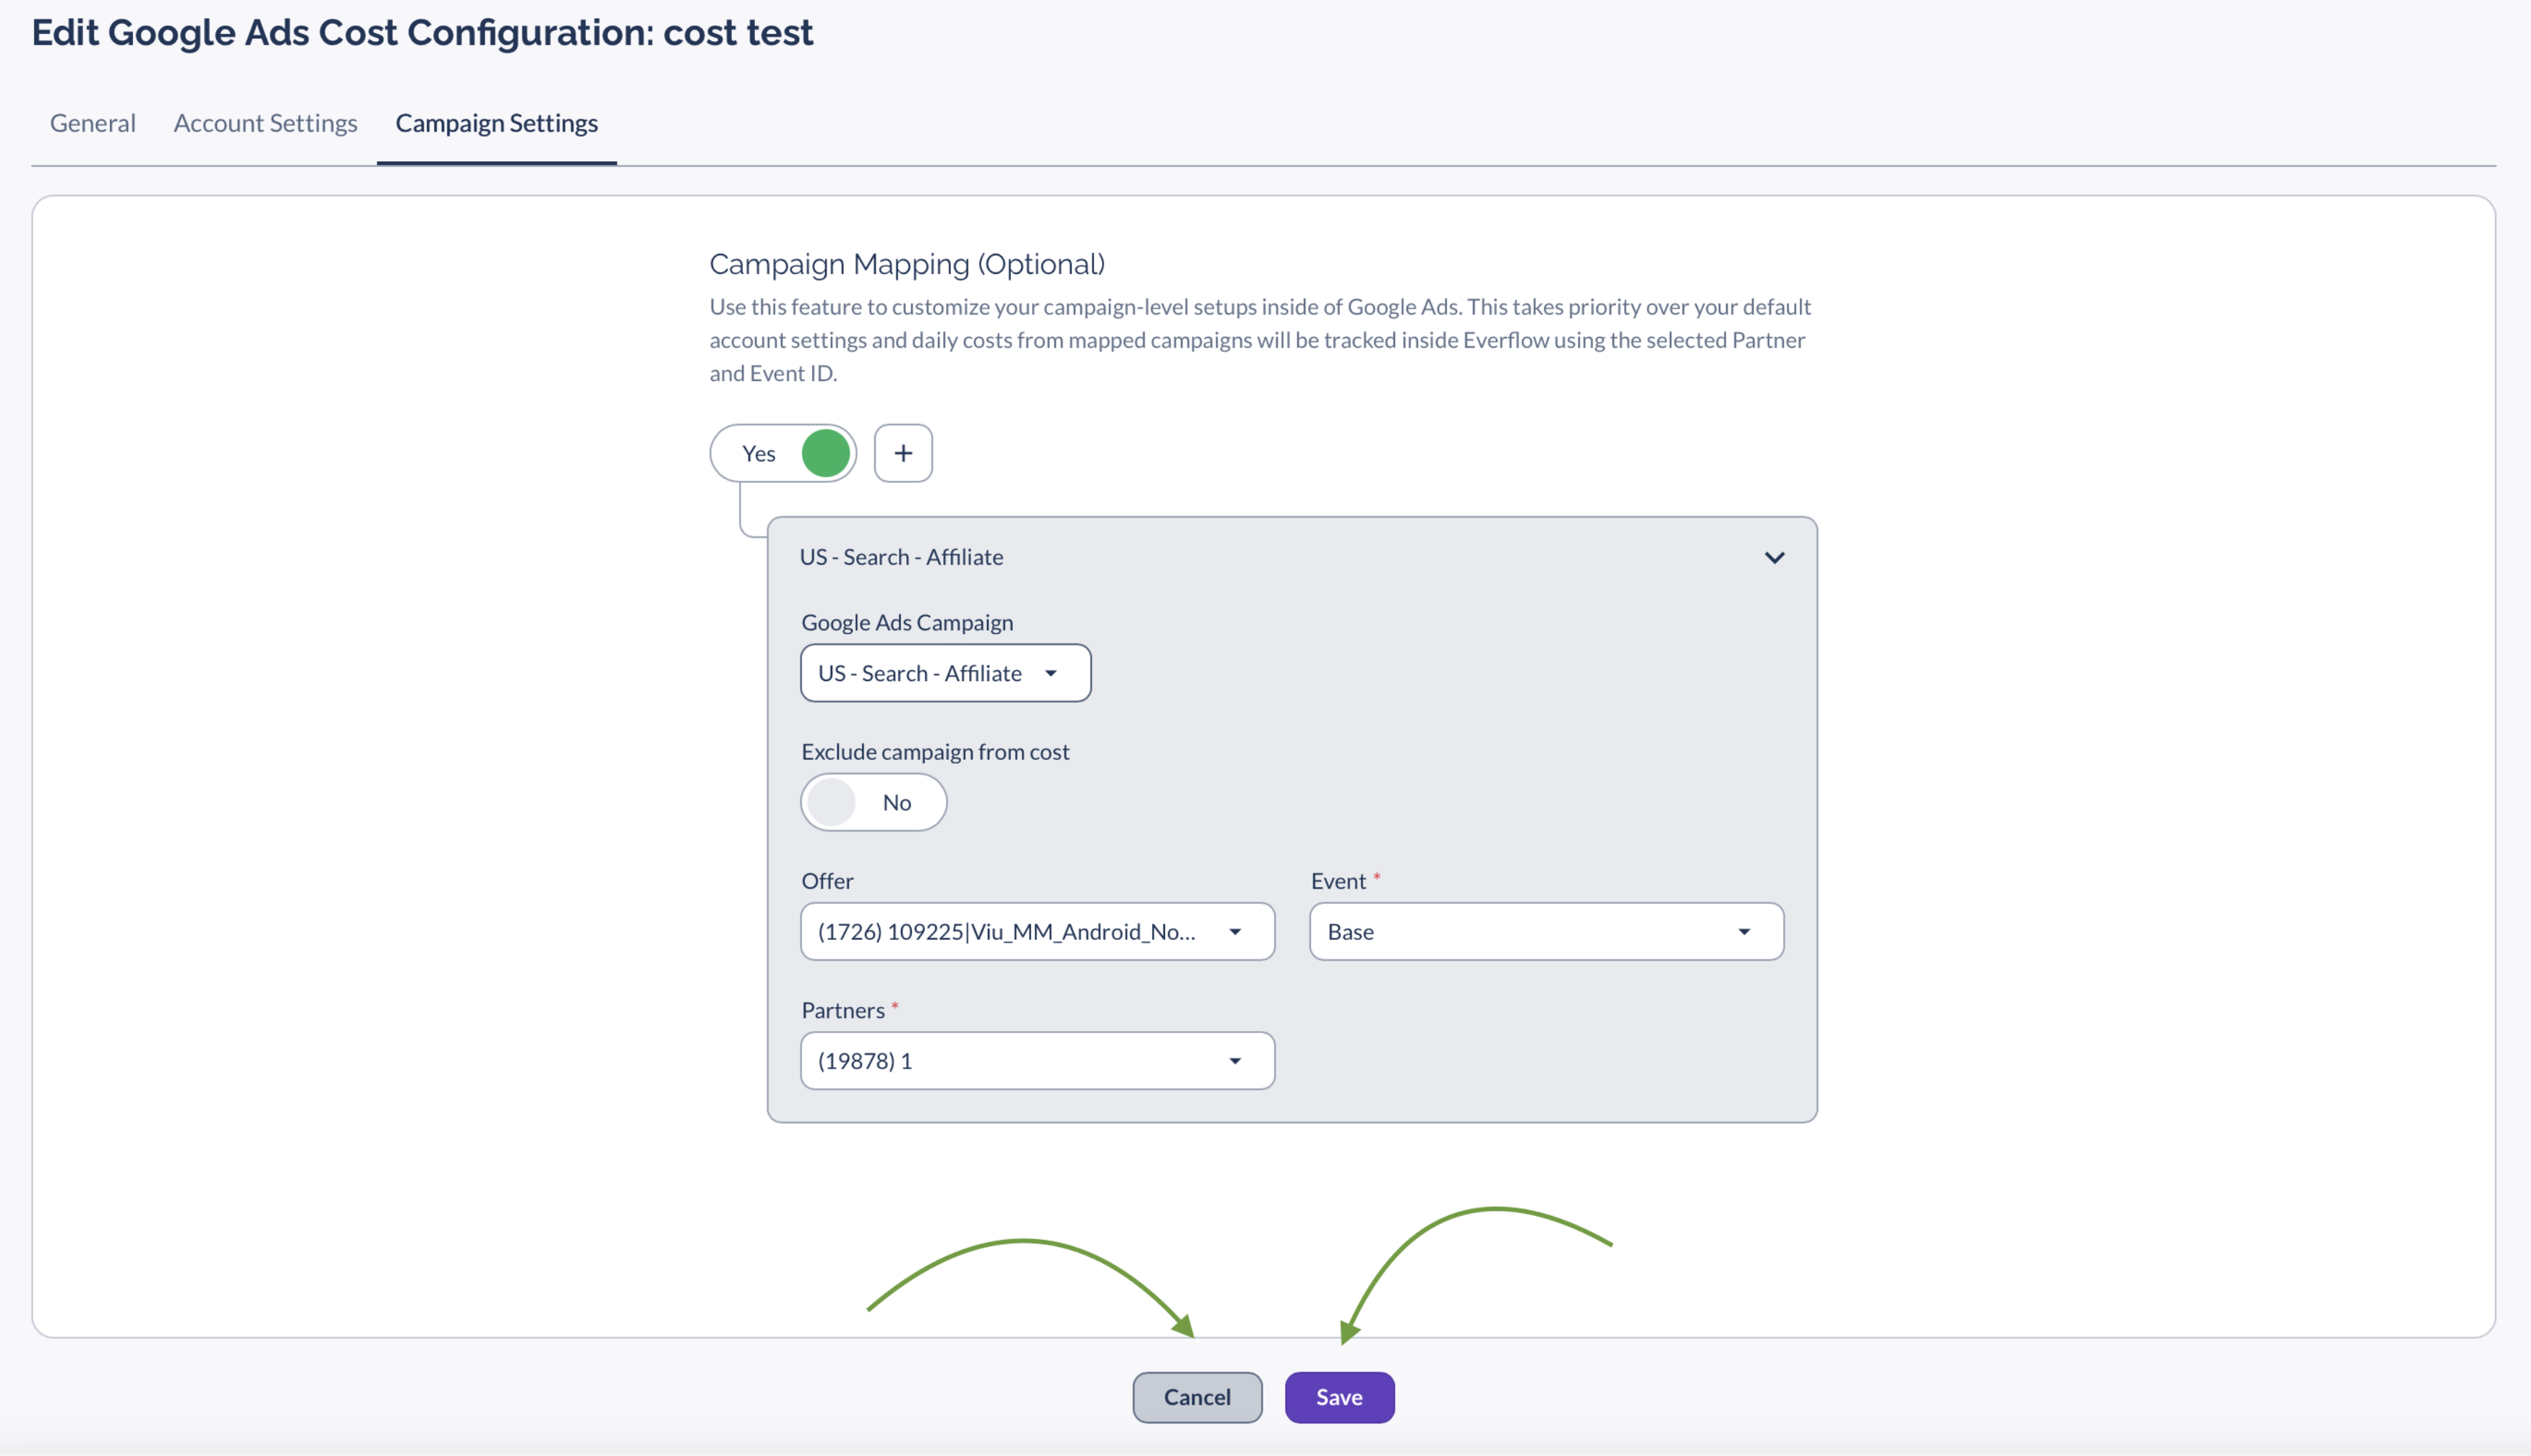This screenshot has width=2531, height=1456.
Task: Toggle Exclude campaign from cost switch
Action: click(x=873, y=802)
